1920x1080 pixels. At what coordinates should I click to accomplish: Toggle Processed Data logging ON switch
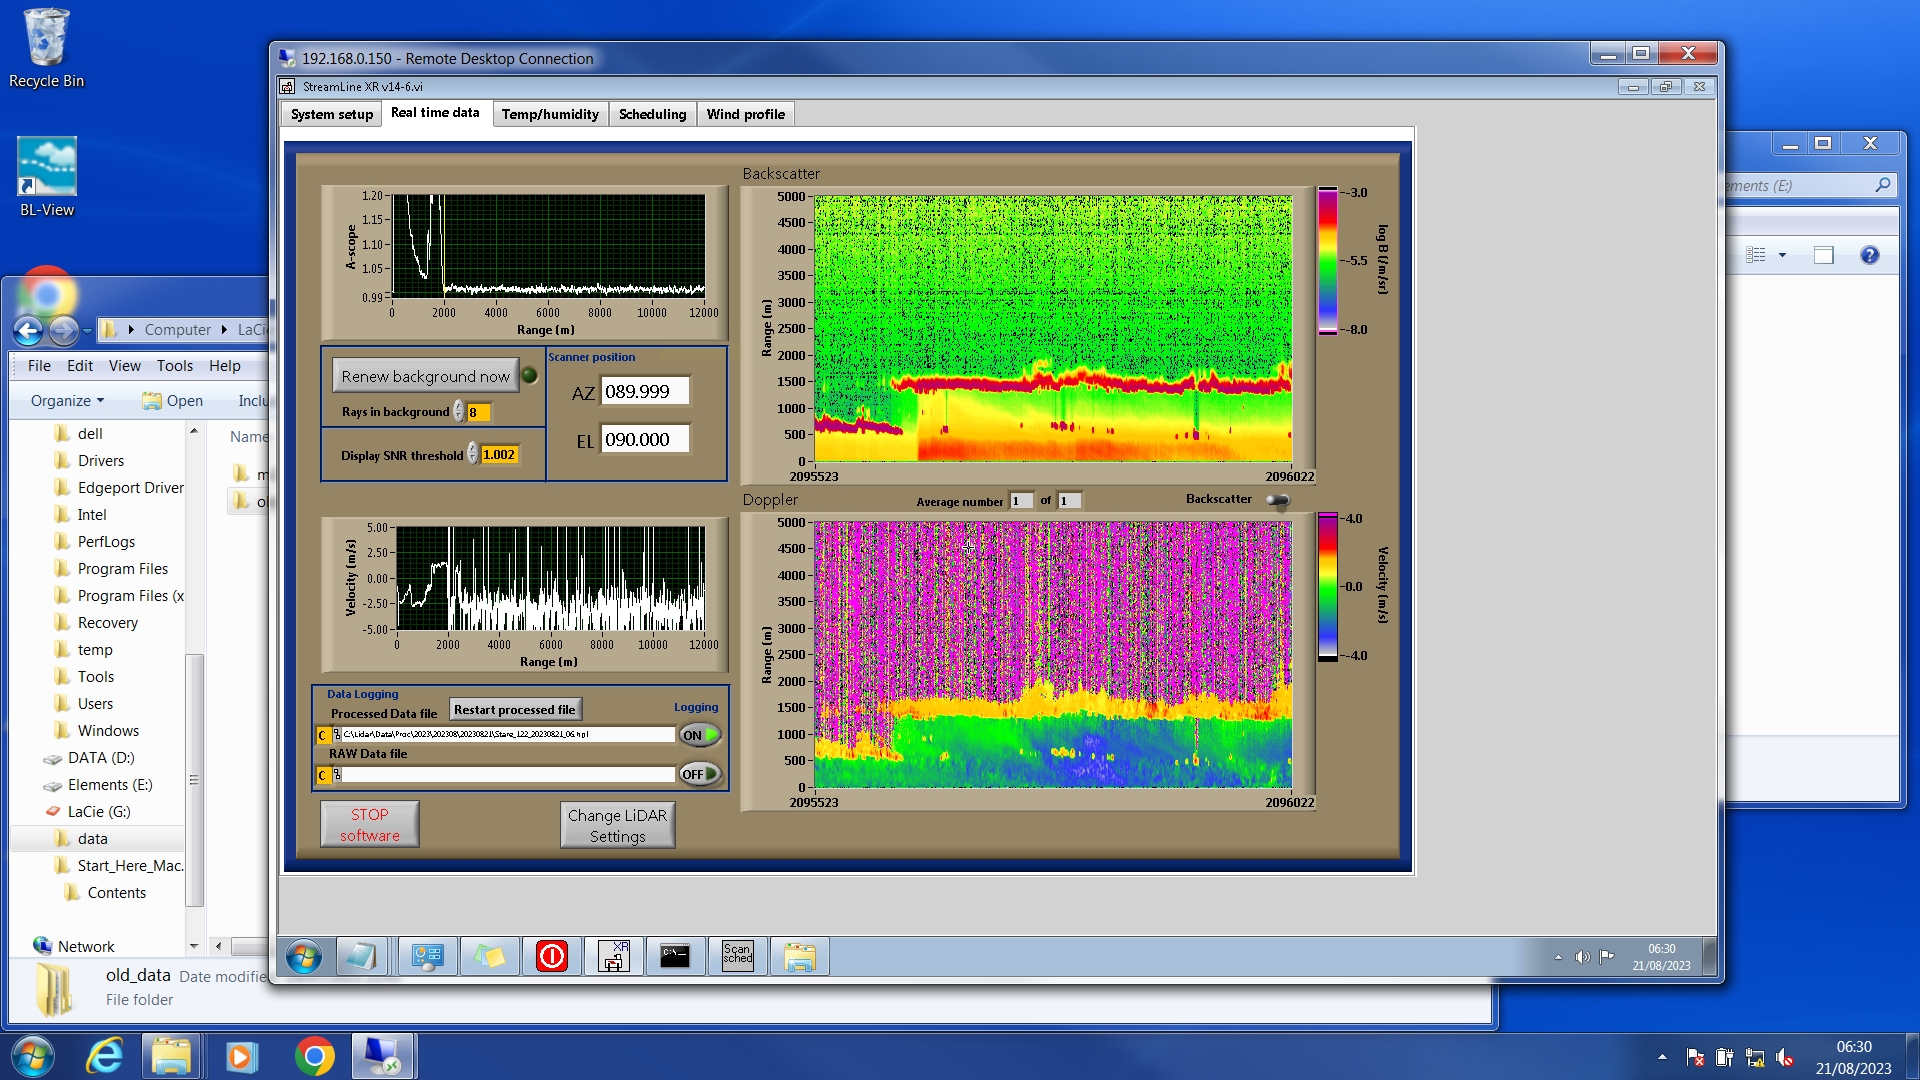pyautogui.click(x=700, y=735)
